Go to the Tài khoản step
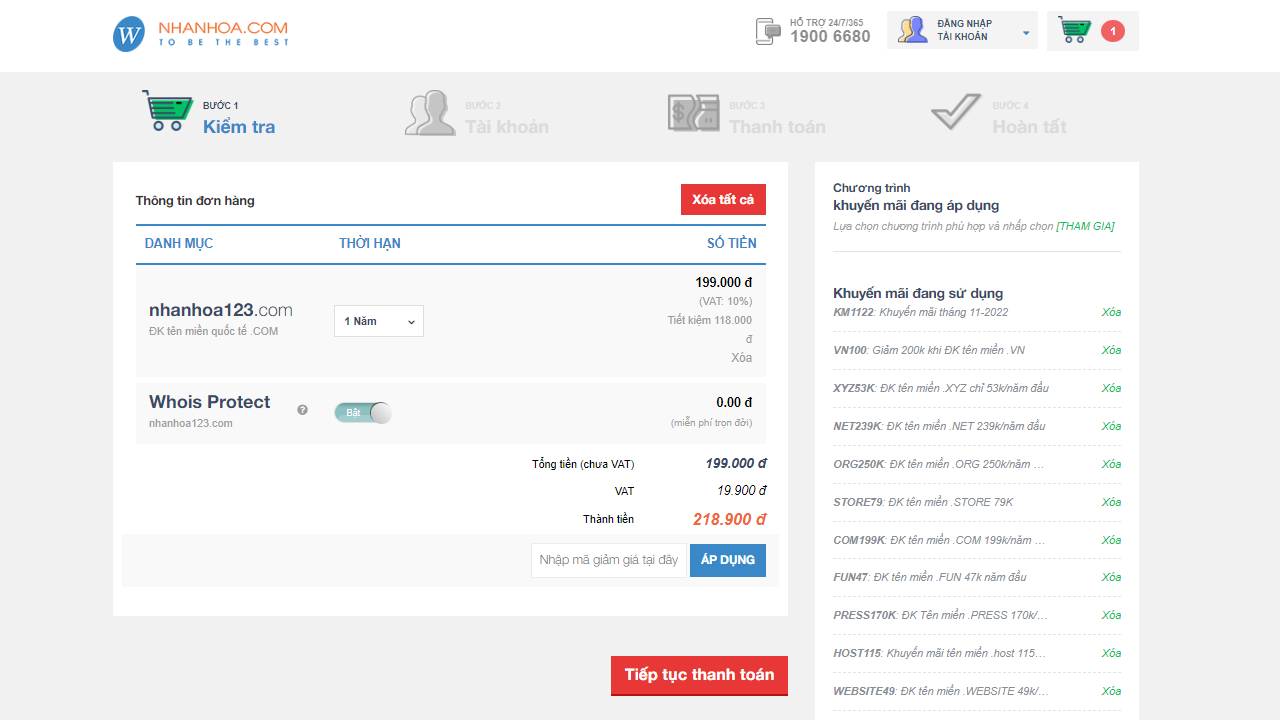This screenshot has height=720, width=1280. pyautogui.click(x=506, y=127)
